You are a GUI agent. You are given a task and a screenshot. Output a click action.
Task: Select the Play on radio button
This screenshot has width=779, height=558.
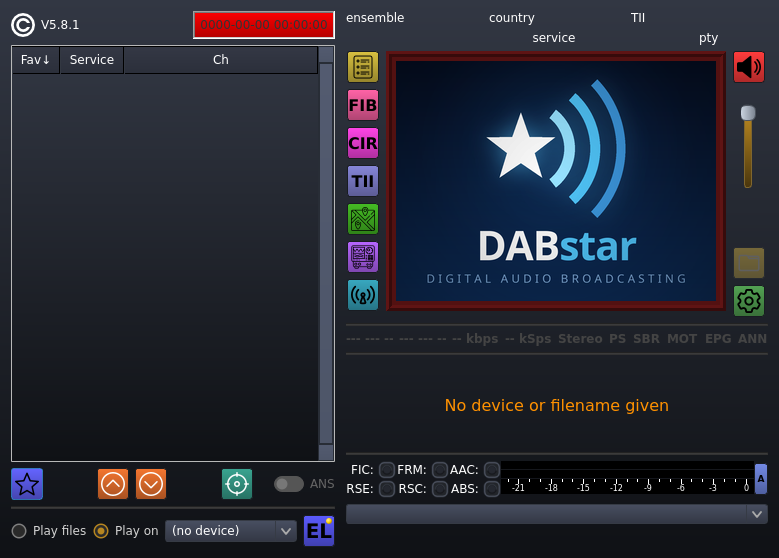(101, 531)
